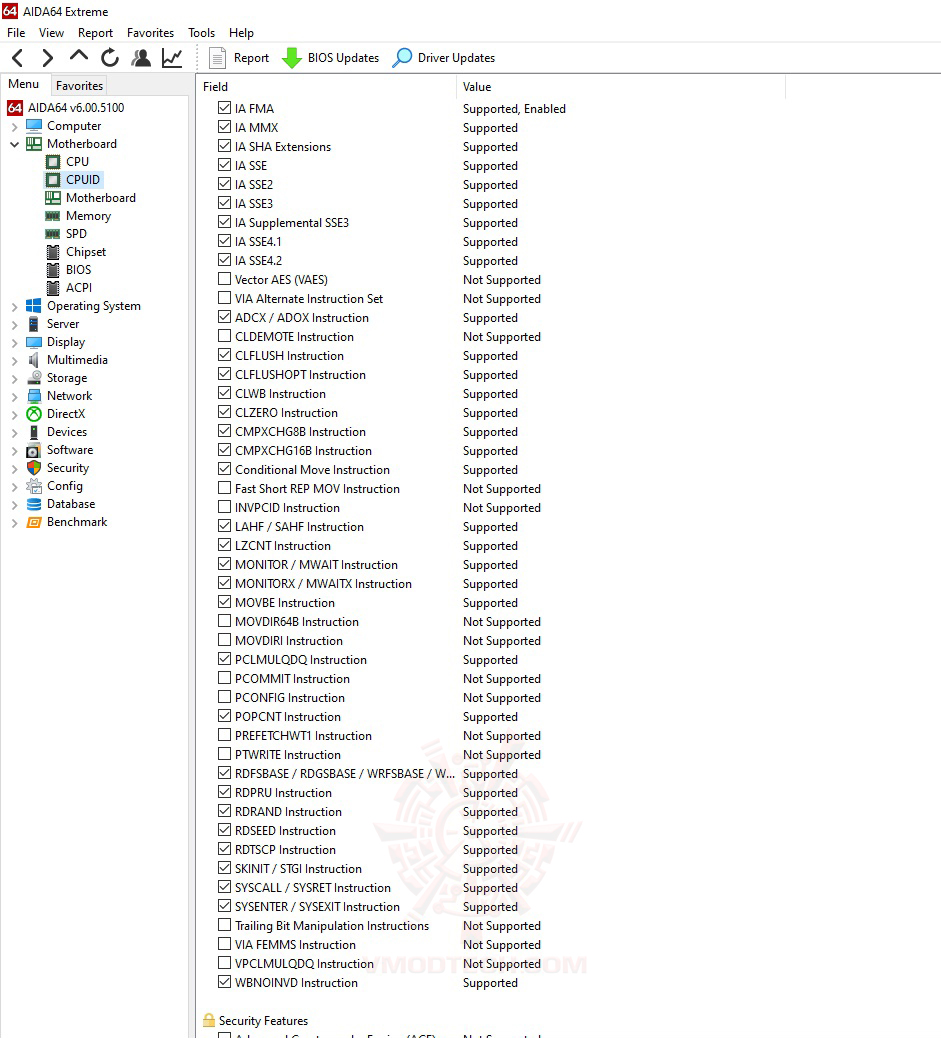The image size is (941, 1038).
Task: Click the Report page icon
Action: (x=217, y=58)
